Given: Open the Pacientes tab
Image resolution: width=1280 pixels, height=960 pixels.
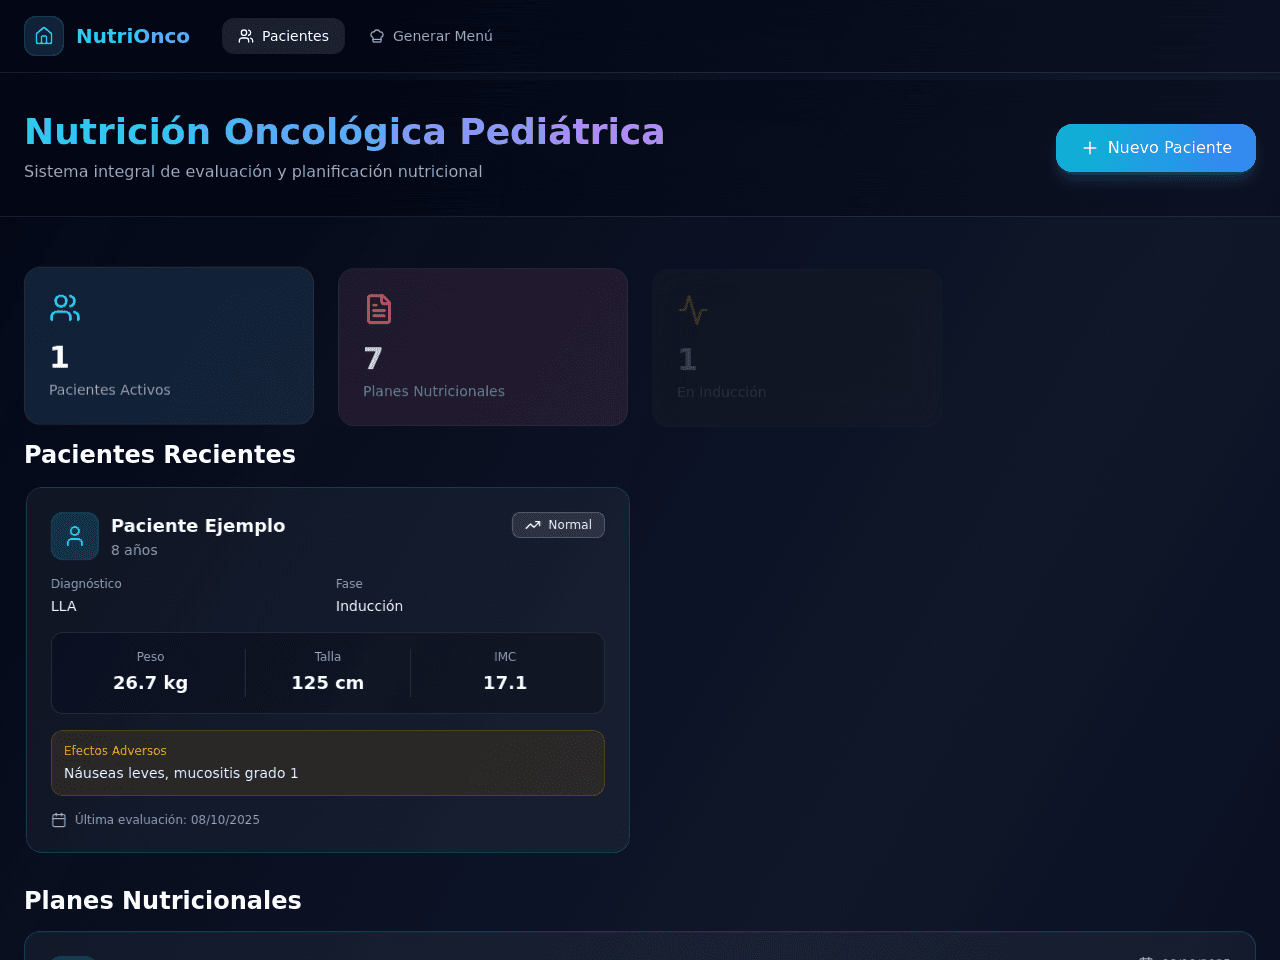Looking at the screenshot, I should [x=283, y=36].
